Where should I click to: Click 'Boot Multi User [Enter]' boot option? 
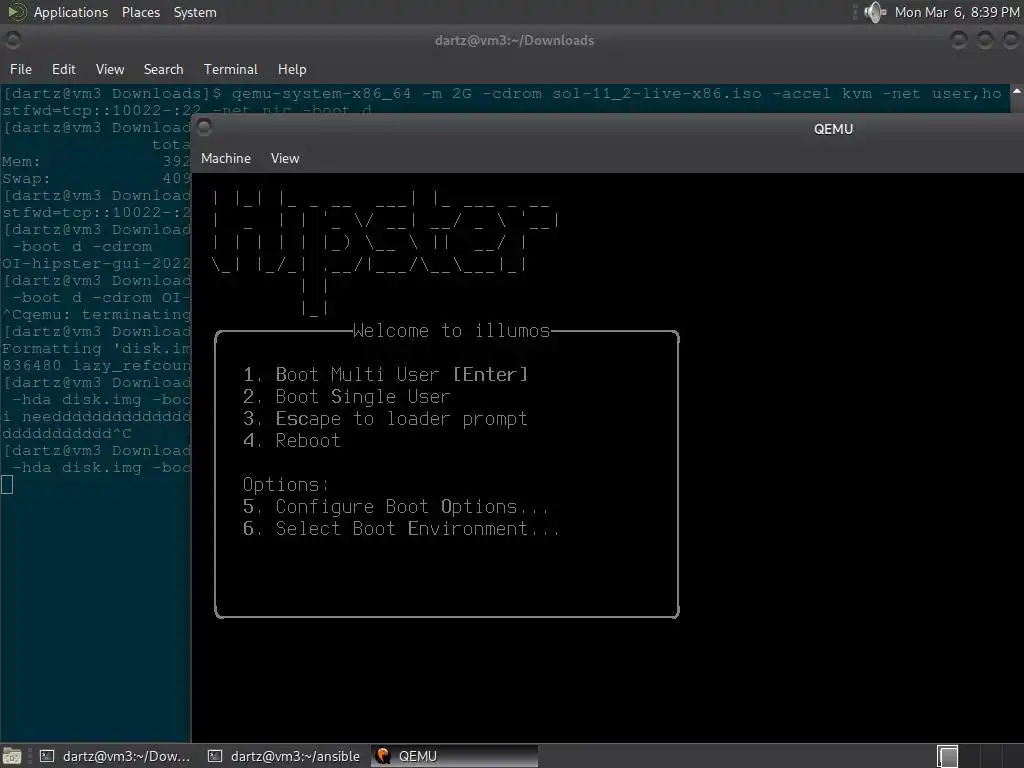(x=385, y=374)
